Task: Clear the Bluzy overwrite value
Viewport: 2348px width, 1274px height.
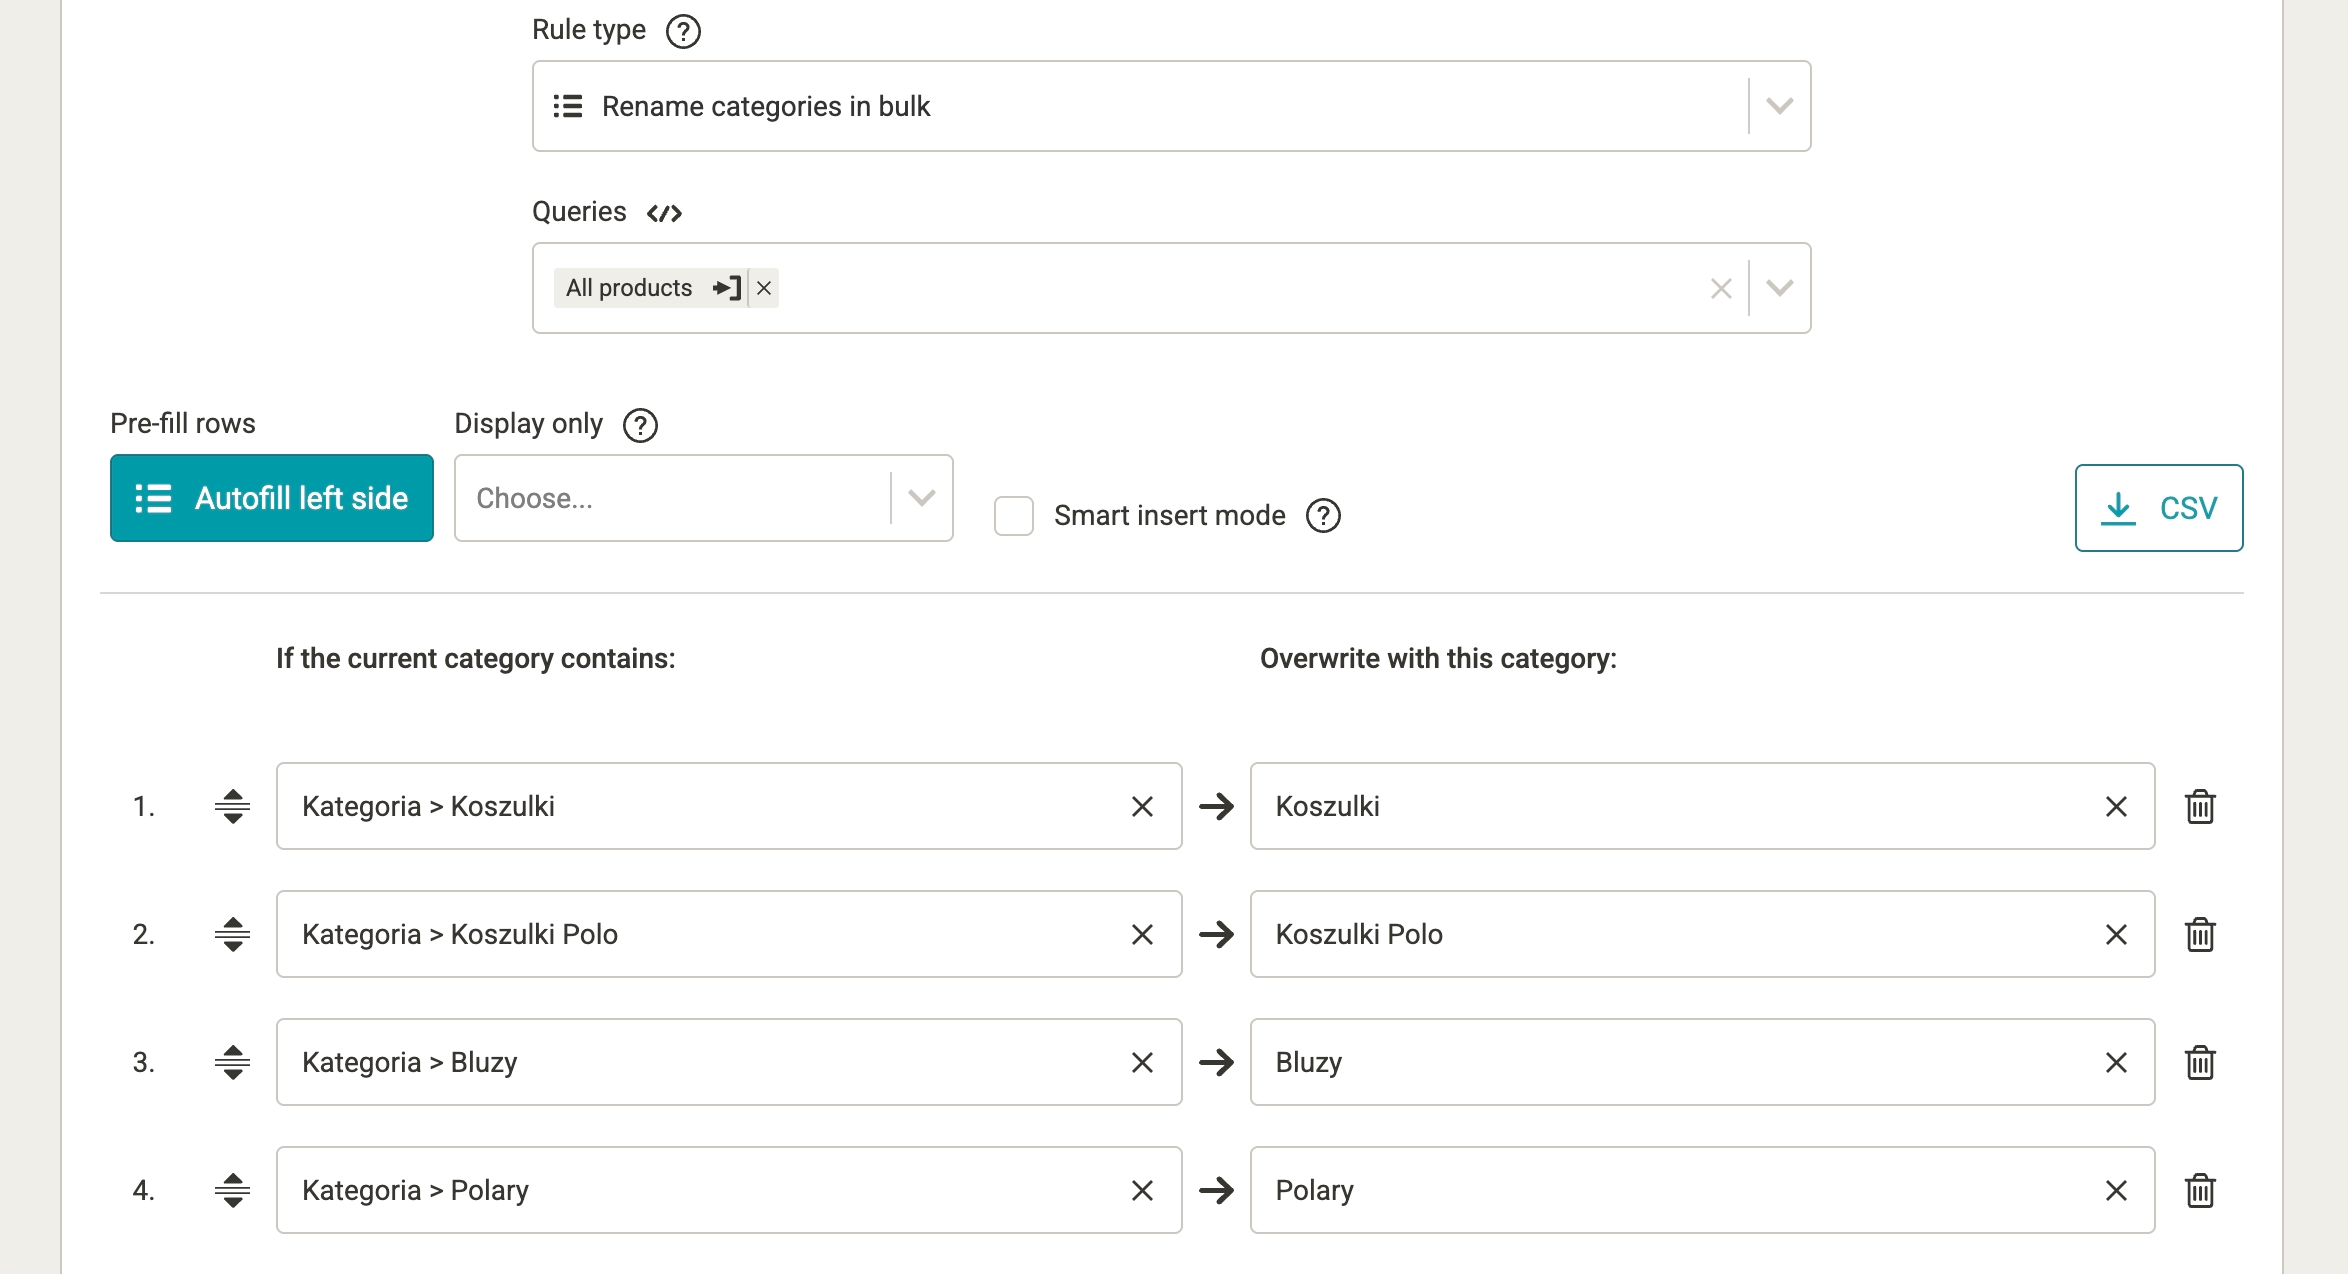Action: [2116, 1063]
